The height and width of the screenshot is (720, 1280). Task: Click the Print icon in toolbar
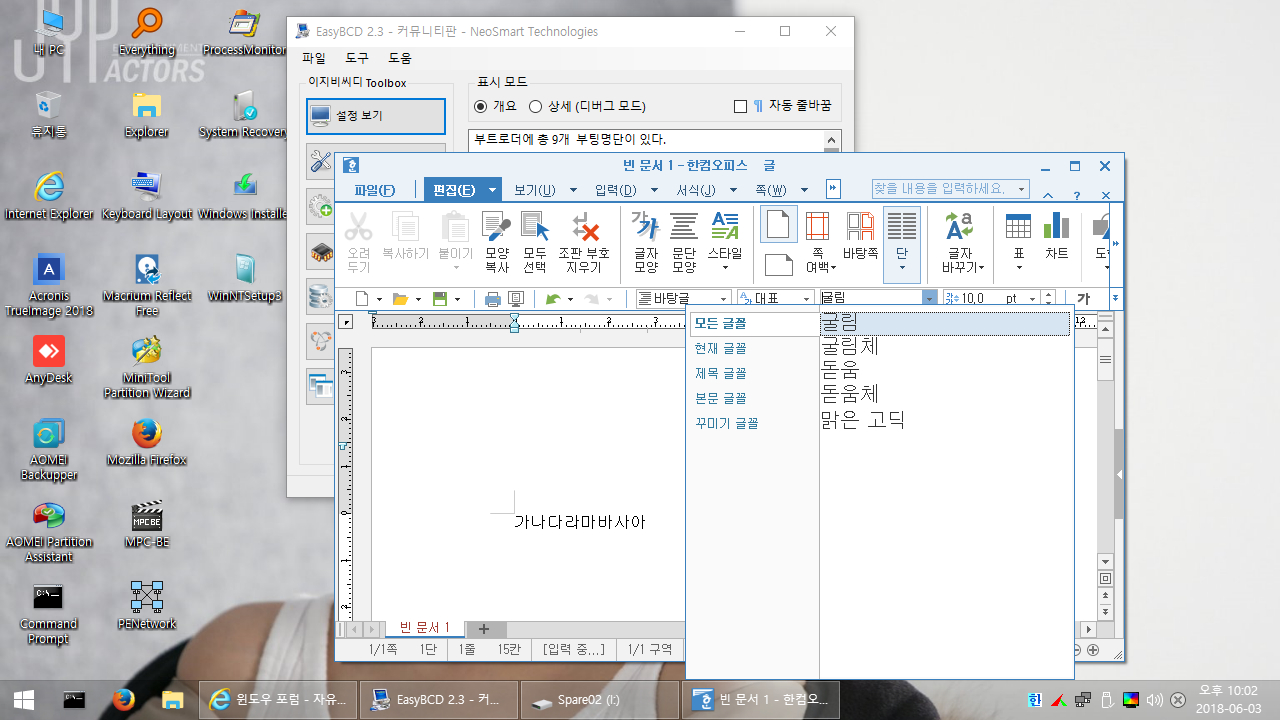492,299
